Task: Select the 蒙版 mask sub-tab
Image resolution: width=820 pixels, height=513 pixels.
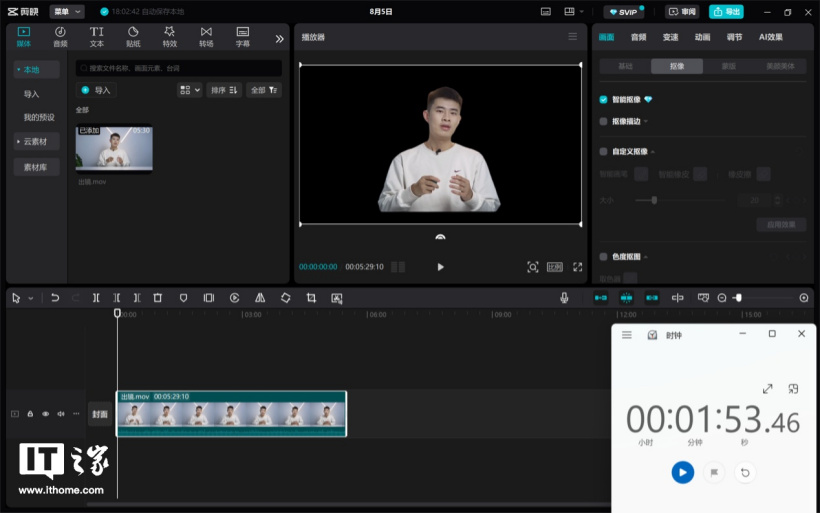Action: (728, 66)
